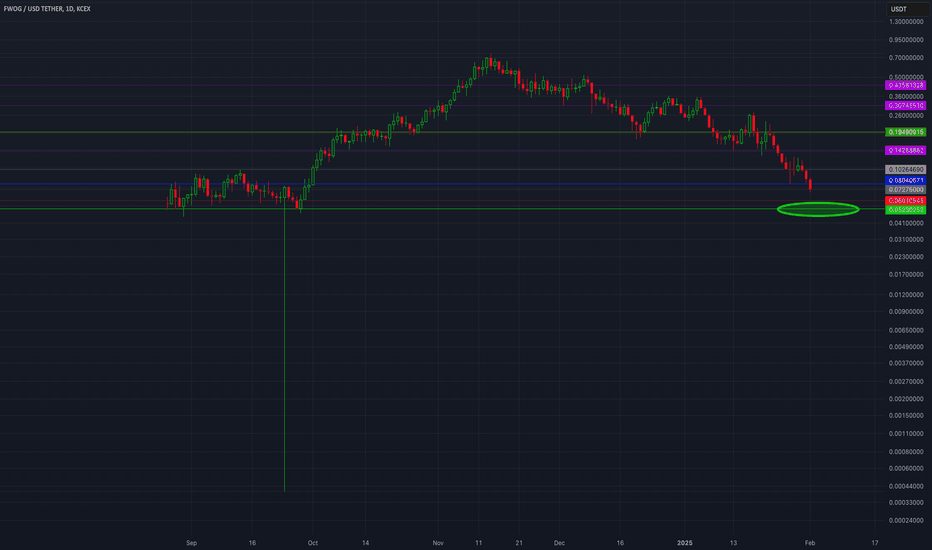932x550 pixels.
Task: Click the 13 date label on time axis
Action: [x=733, y=543]
